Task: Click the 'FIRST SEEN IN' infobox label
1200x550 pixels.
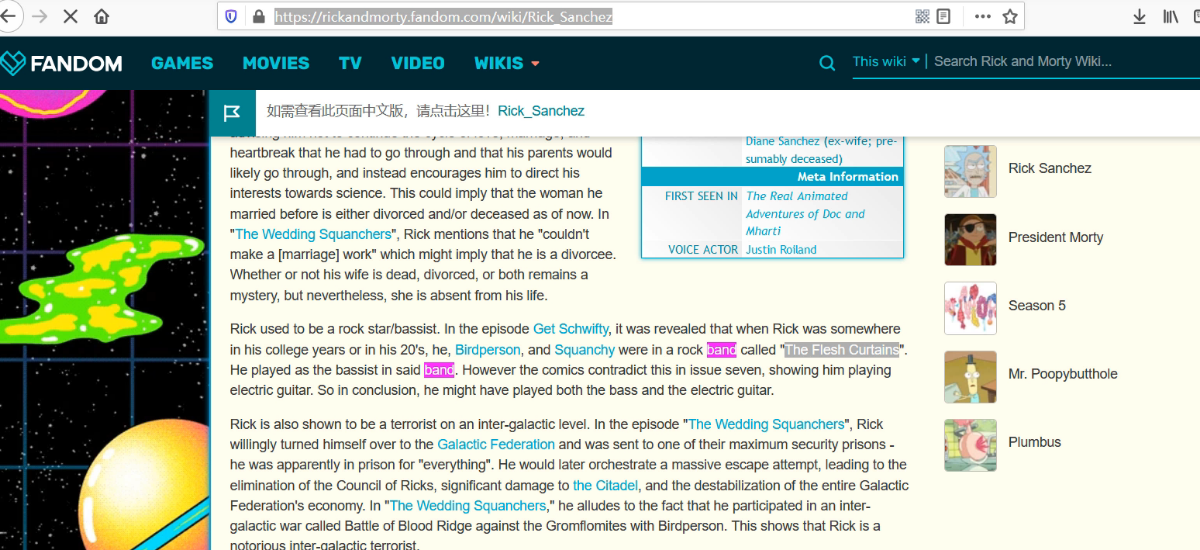Action: point(702,196)
